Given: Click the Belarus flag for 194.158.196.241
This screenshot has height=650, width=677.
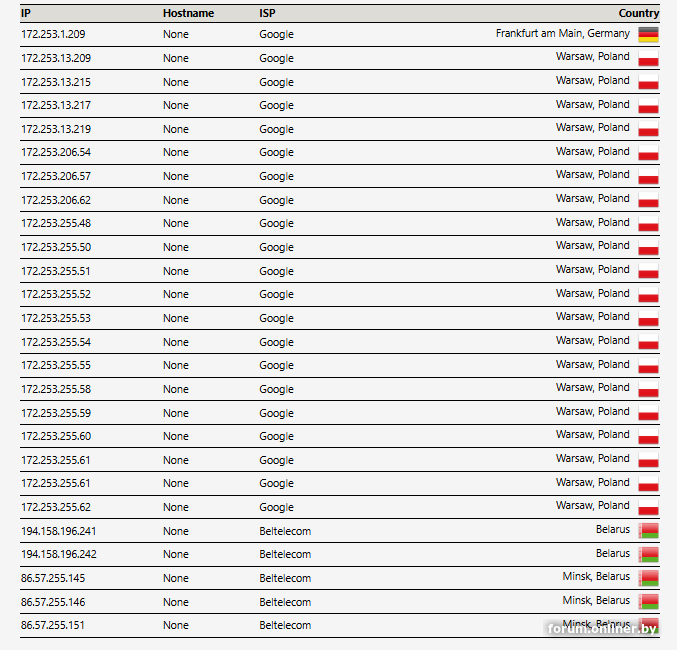Looking at the screenshot, I should coord(648,531).
